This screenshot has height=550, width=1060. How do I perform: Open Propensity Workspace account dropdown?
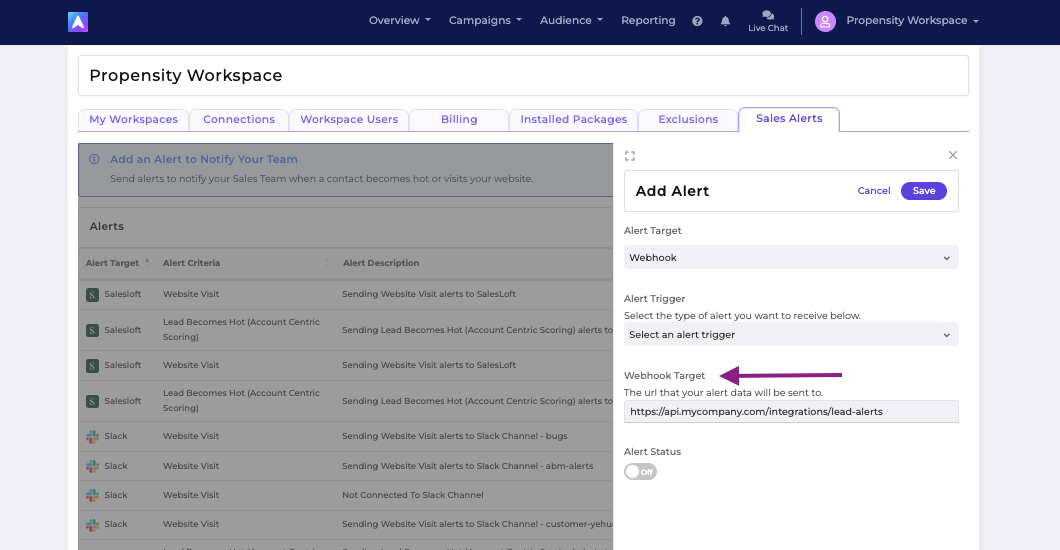pos(912,20)
